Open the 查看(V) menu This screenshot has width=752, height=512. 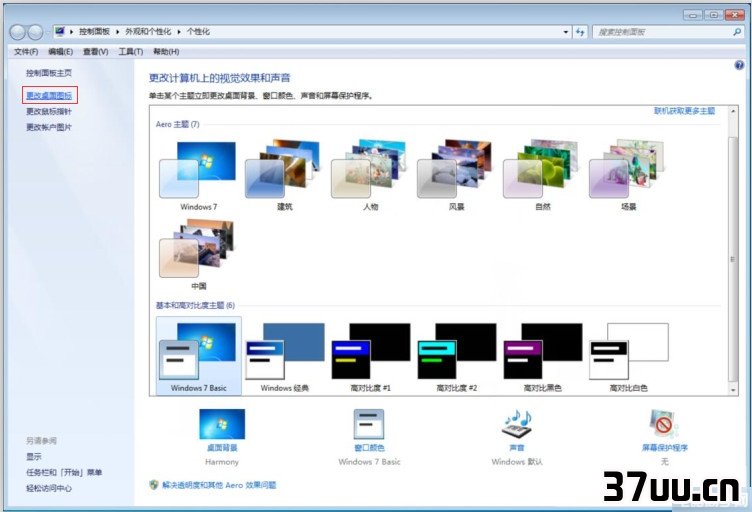tap(95, 52)
